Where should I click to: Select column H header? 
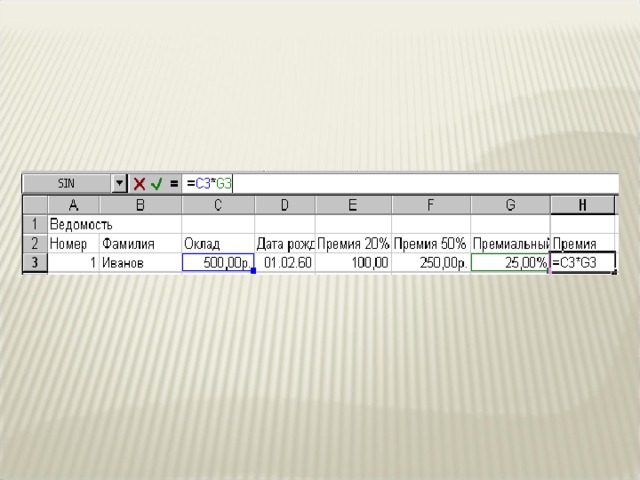tap(582, 204)
